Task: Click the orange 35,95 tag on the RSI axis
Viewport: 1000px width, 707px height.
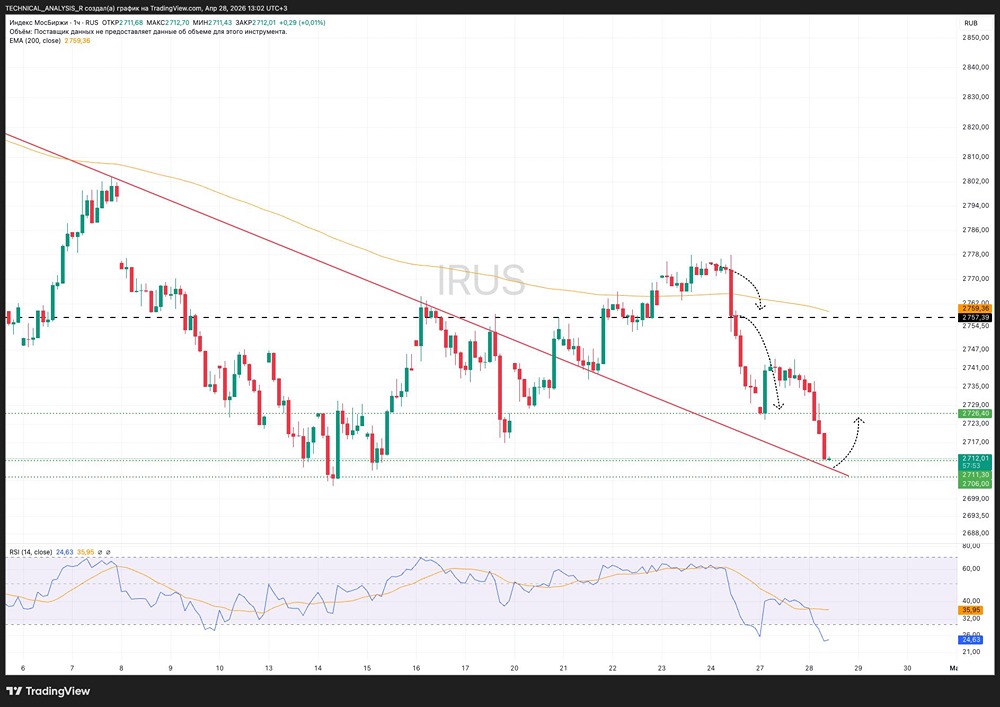Action: click(x=971, y=610)
